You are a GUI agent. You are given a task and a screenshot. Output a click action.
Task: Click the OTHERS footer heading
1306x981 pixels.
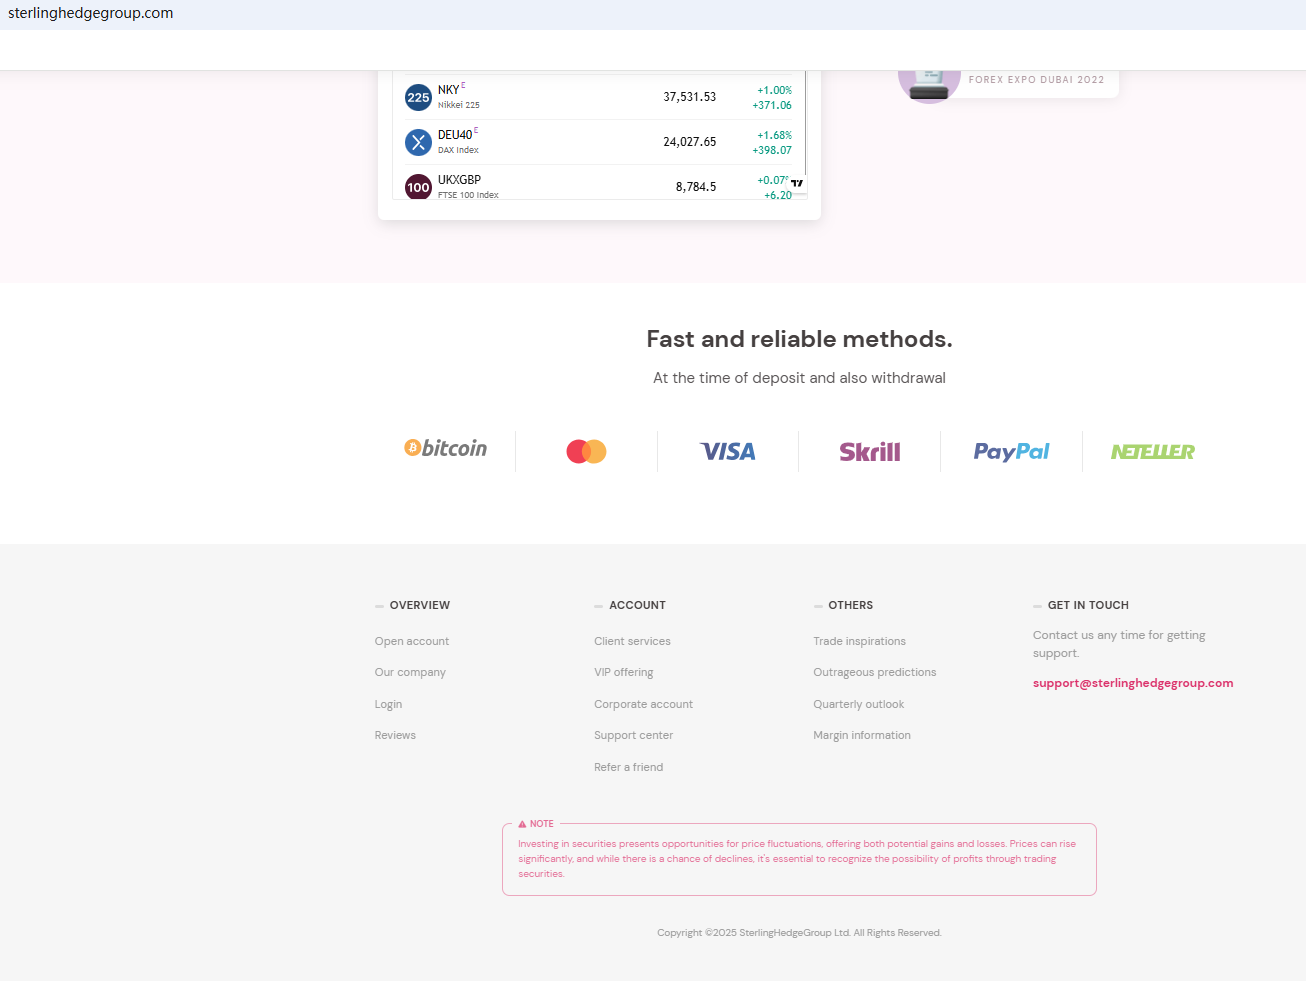(850, 605)
